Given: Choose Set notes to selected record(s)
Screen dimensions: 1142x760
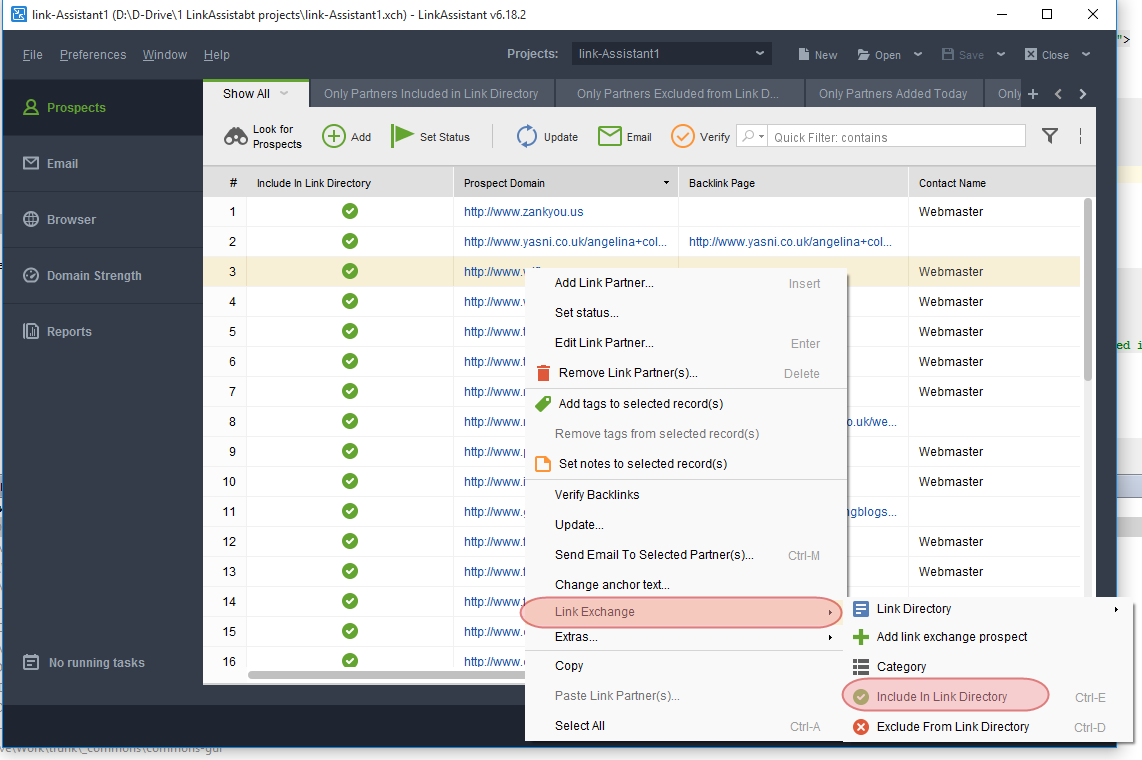Looking at the screenshot, I should [686, 464].
